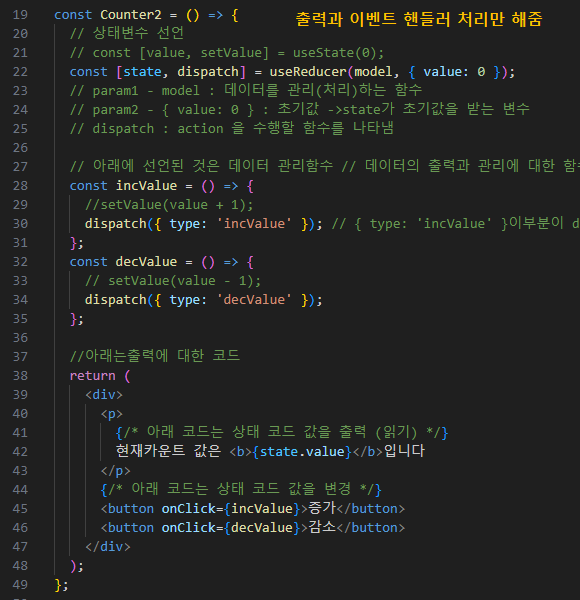Click the commented setValue(value + 1) line
The width and height of the screenshot is (580, 600).
click(169, 205)
